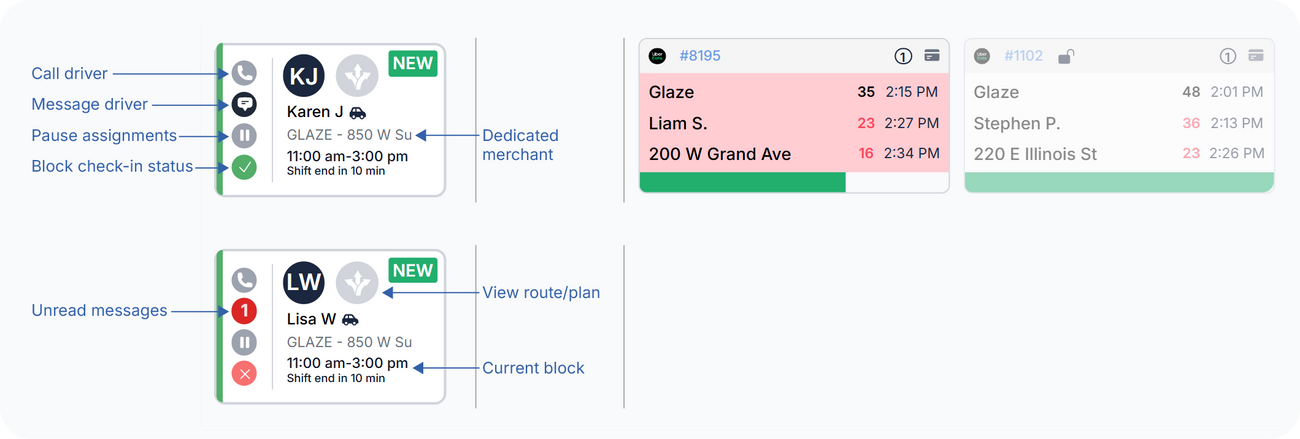Open order #8195 link
1300x439 pixels.
(x=700, y=56)
